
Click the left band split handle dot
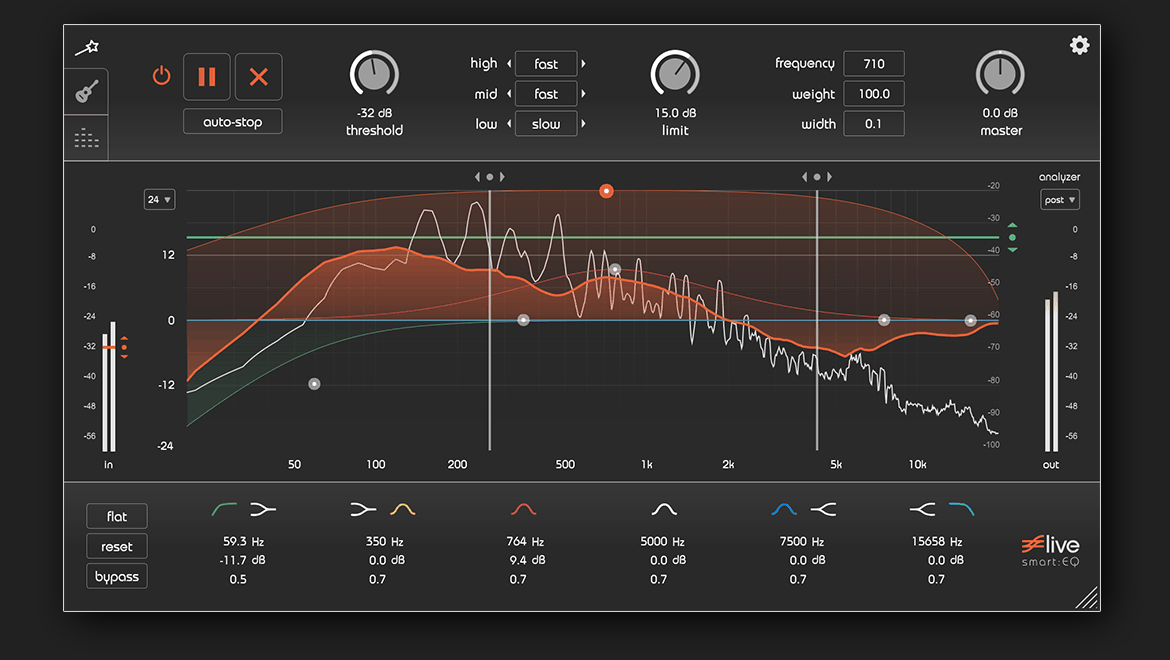pyautogui.click(x=489, y=177)
